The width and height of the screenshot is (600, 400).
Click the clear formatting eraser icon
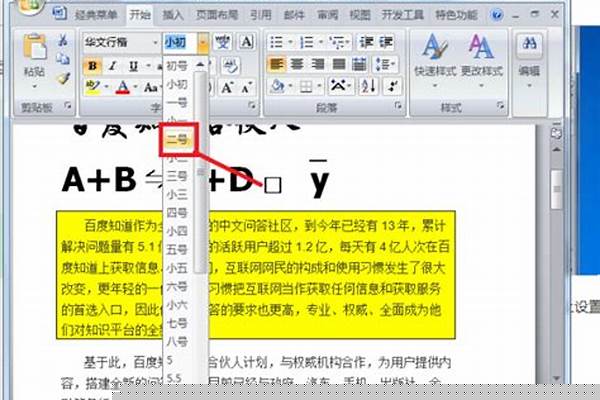click(230, 66)
